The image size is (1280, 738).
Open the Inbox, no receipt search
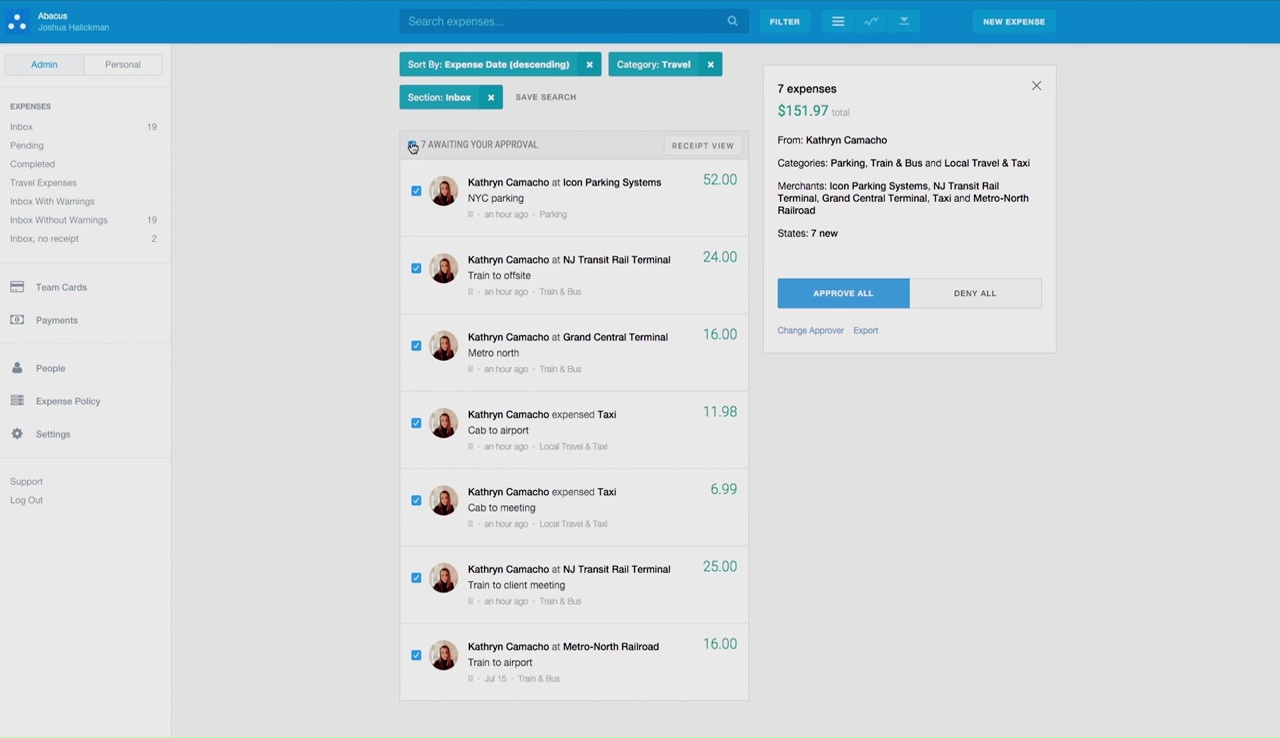coord(44,239)
